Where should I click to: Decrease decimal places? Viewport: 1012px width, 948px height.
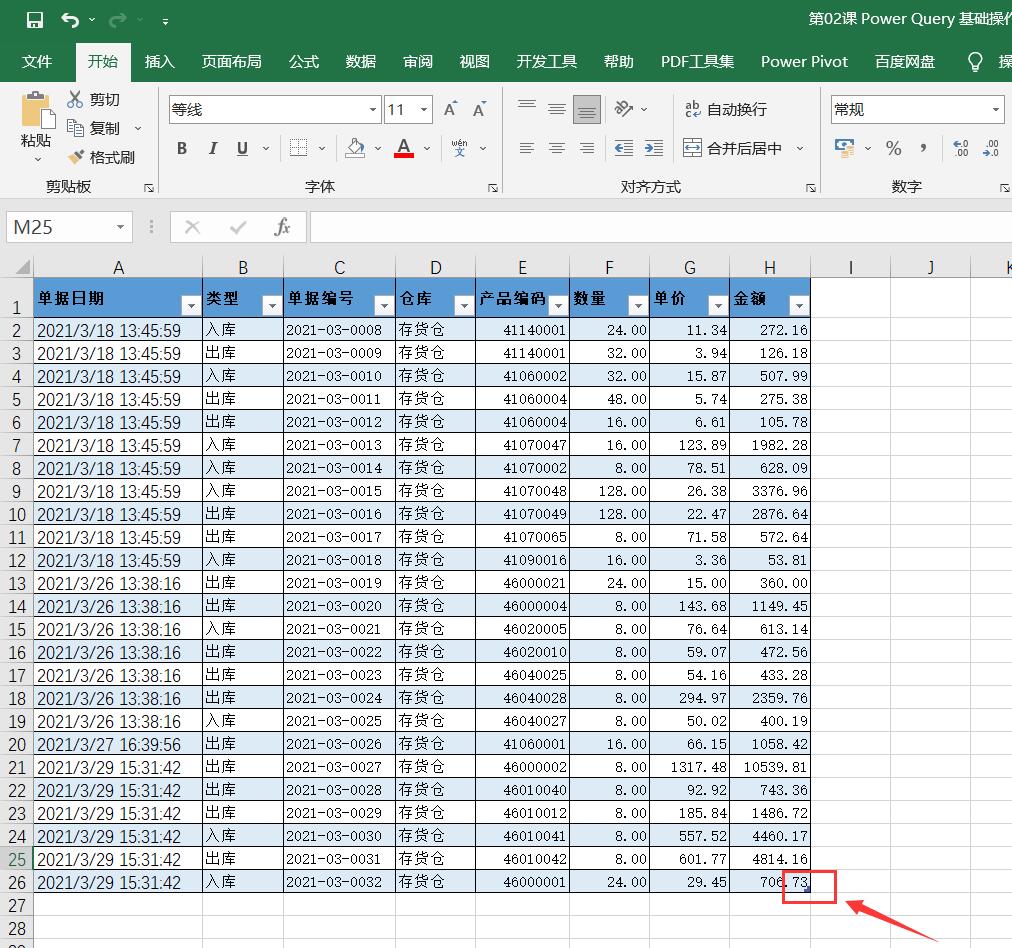coord(991,148)
